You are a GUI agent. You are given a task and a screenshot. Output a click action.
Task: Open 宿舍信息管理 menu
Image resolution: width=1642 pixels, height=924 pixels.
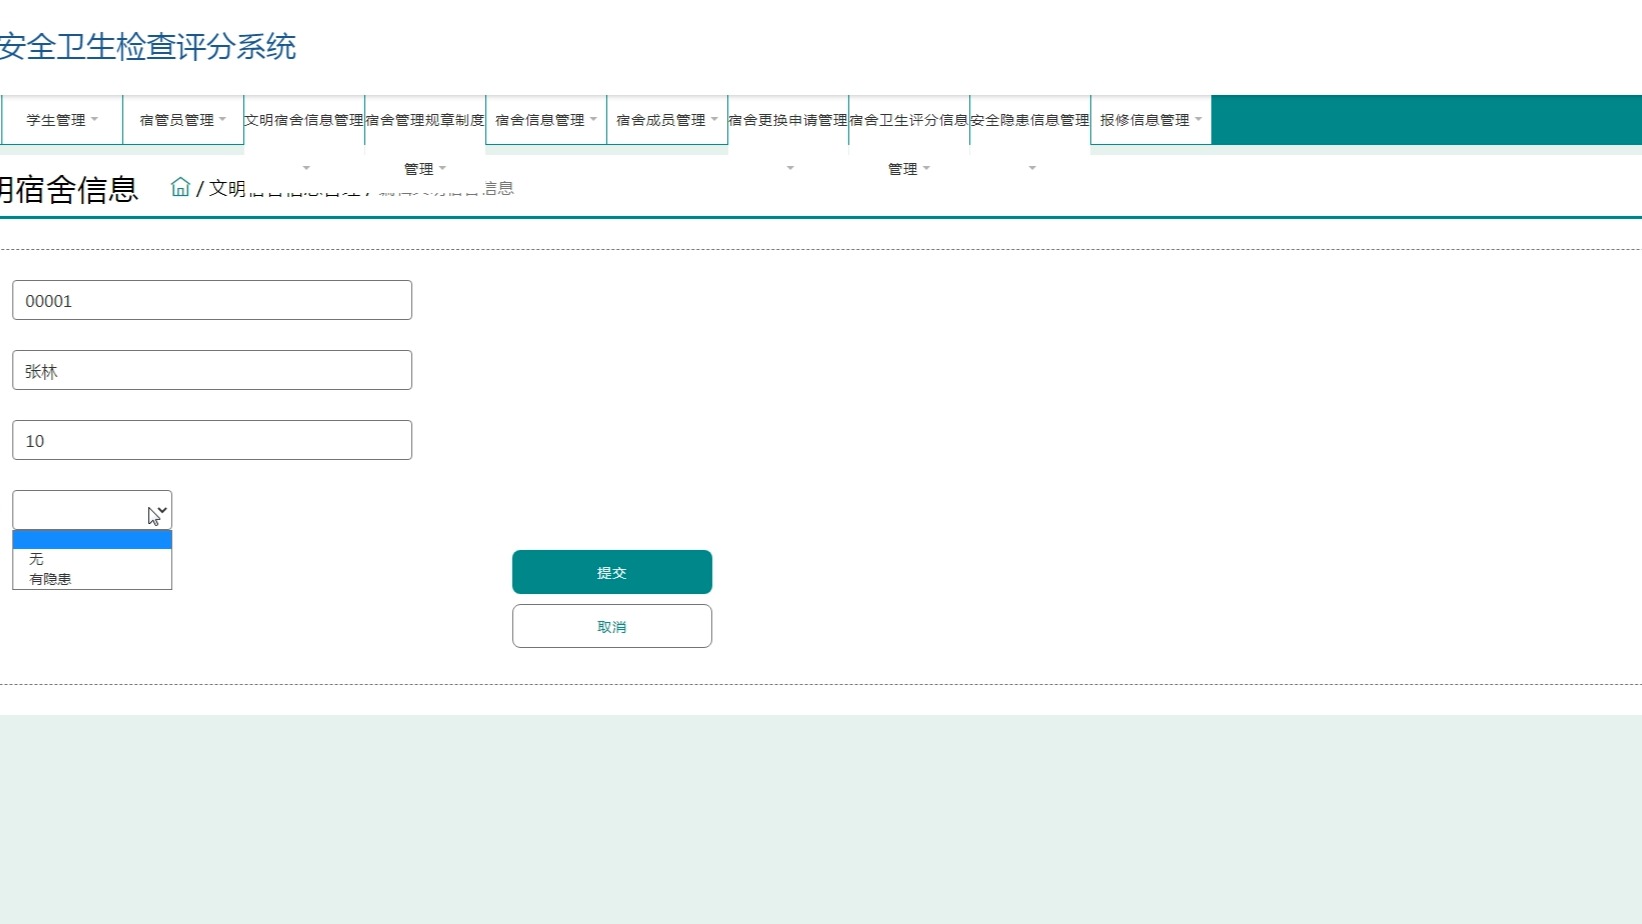pos(546,120)
